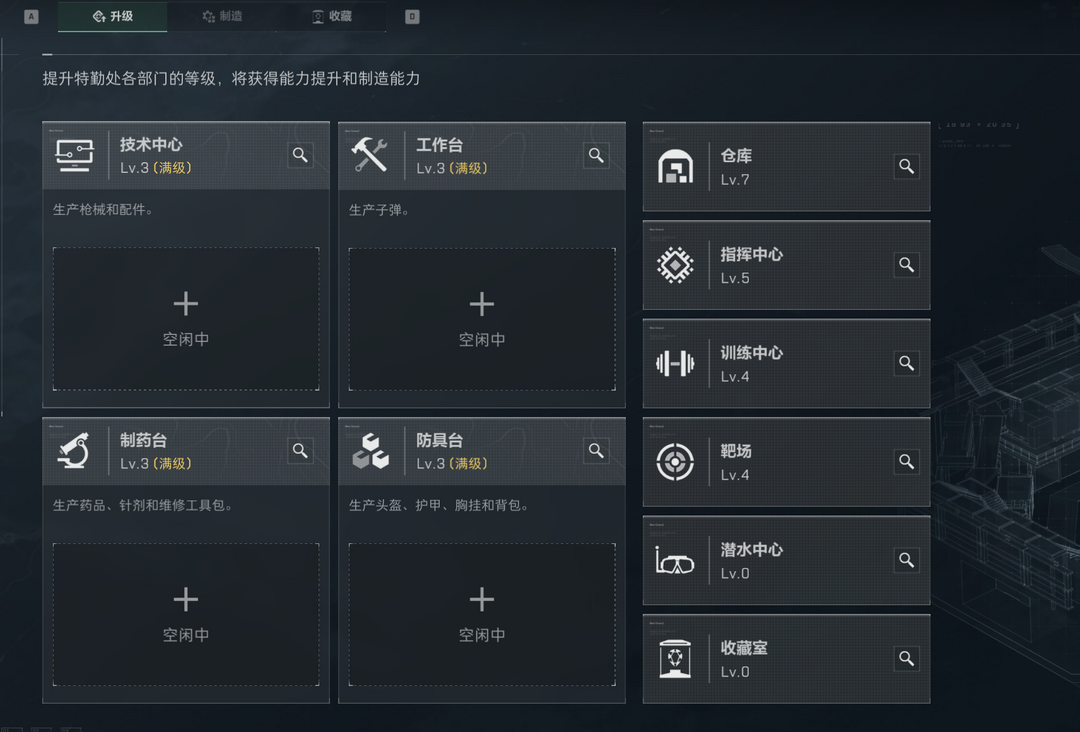Select the 升级 tab

112,17
